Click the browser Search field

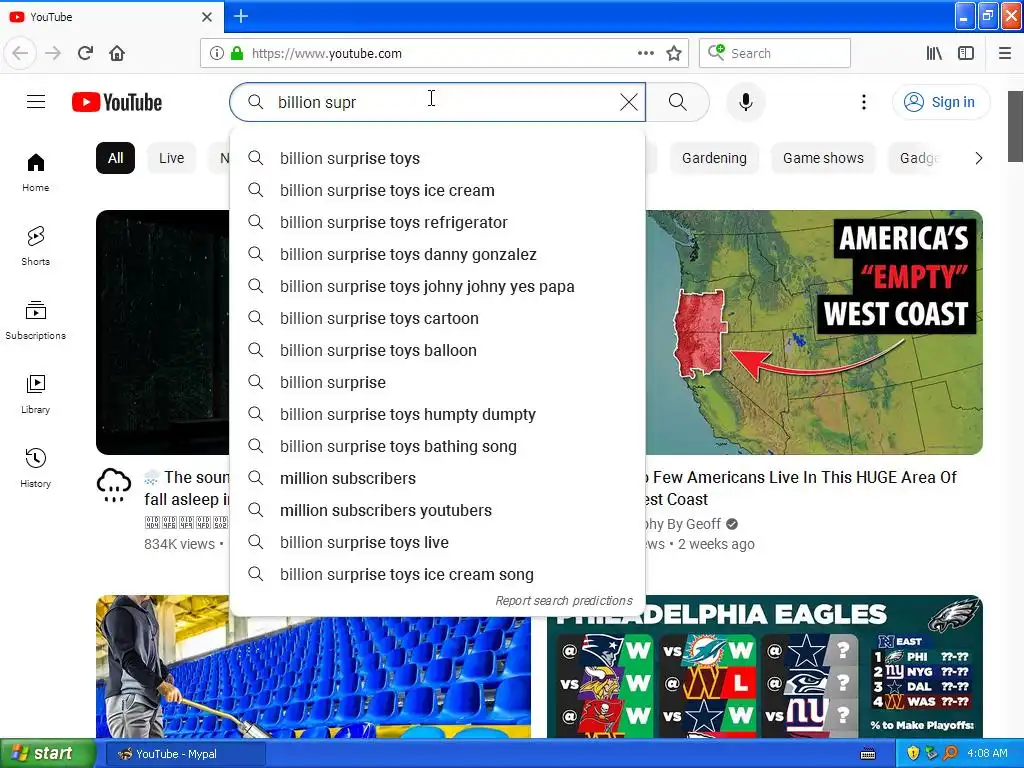(x=775, y=53)
